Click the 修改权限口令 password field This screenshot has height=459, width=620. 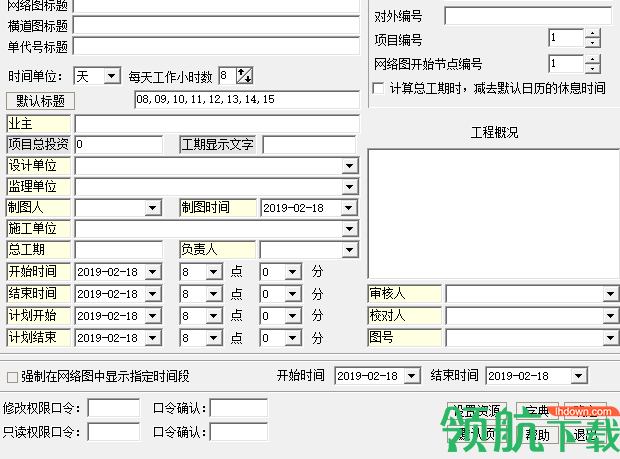pos(113,408)
